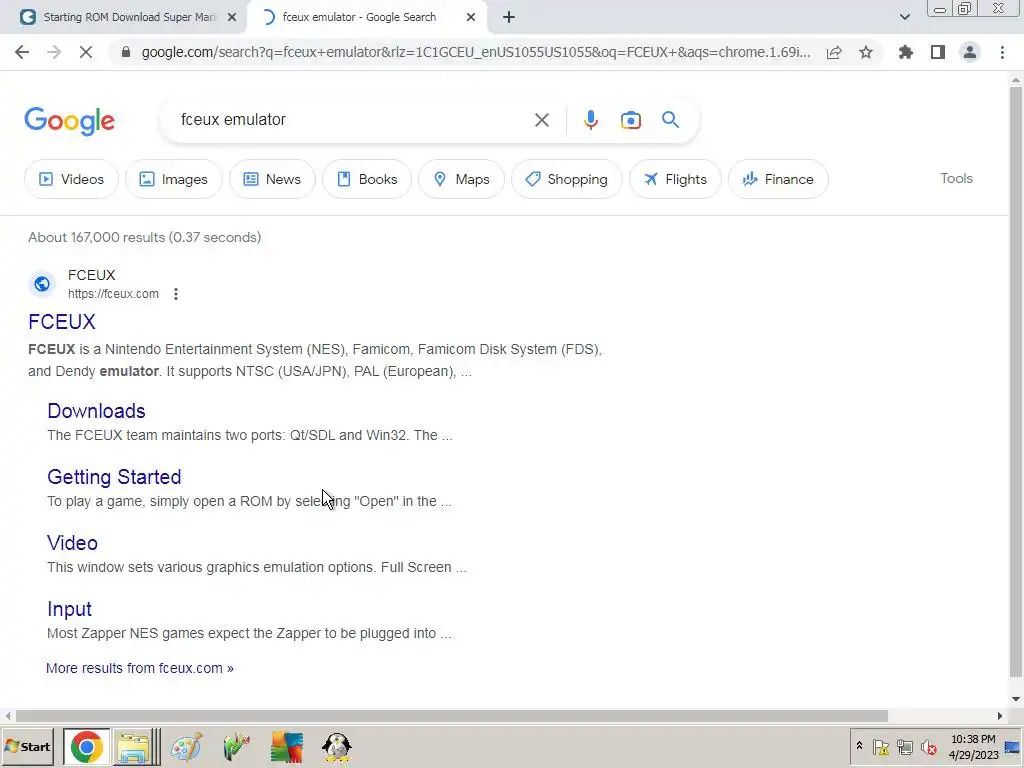Image resolution: width=1024 pixels, height=768 pixels.
Task: Open Flights search filter
Action: 675,179
